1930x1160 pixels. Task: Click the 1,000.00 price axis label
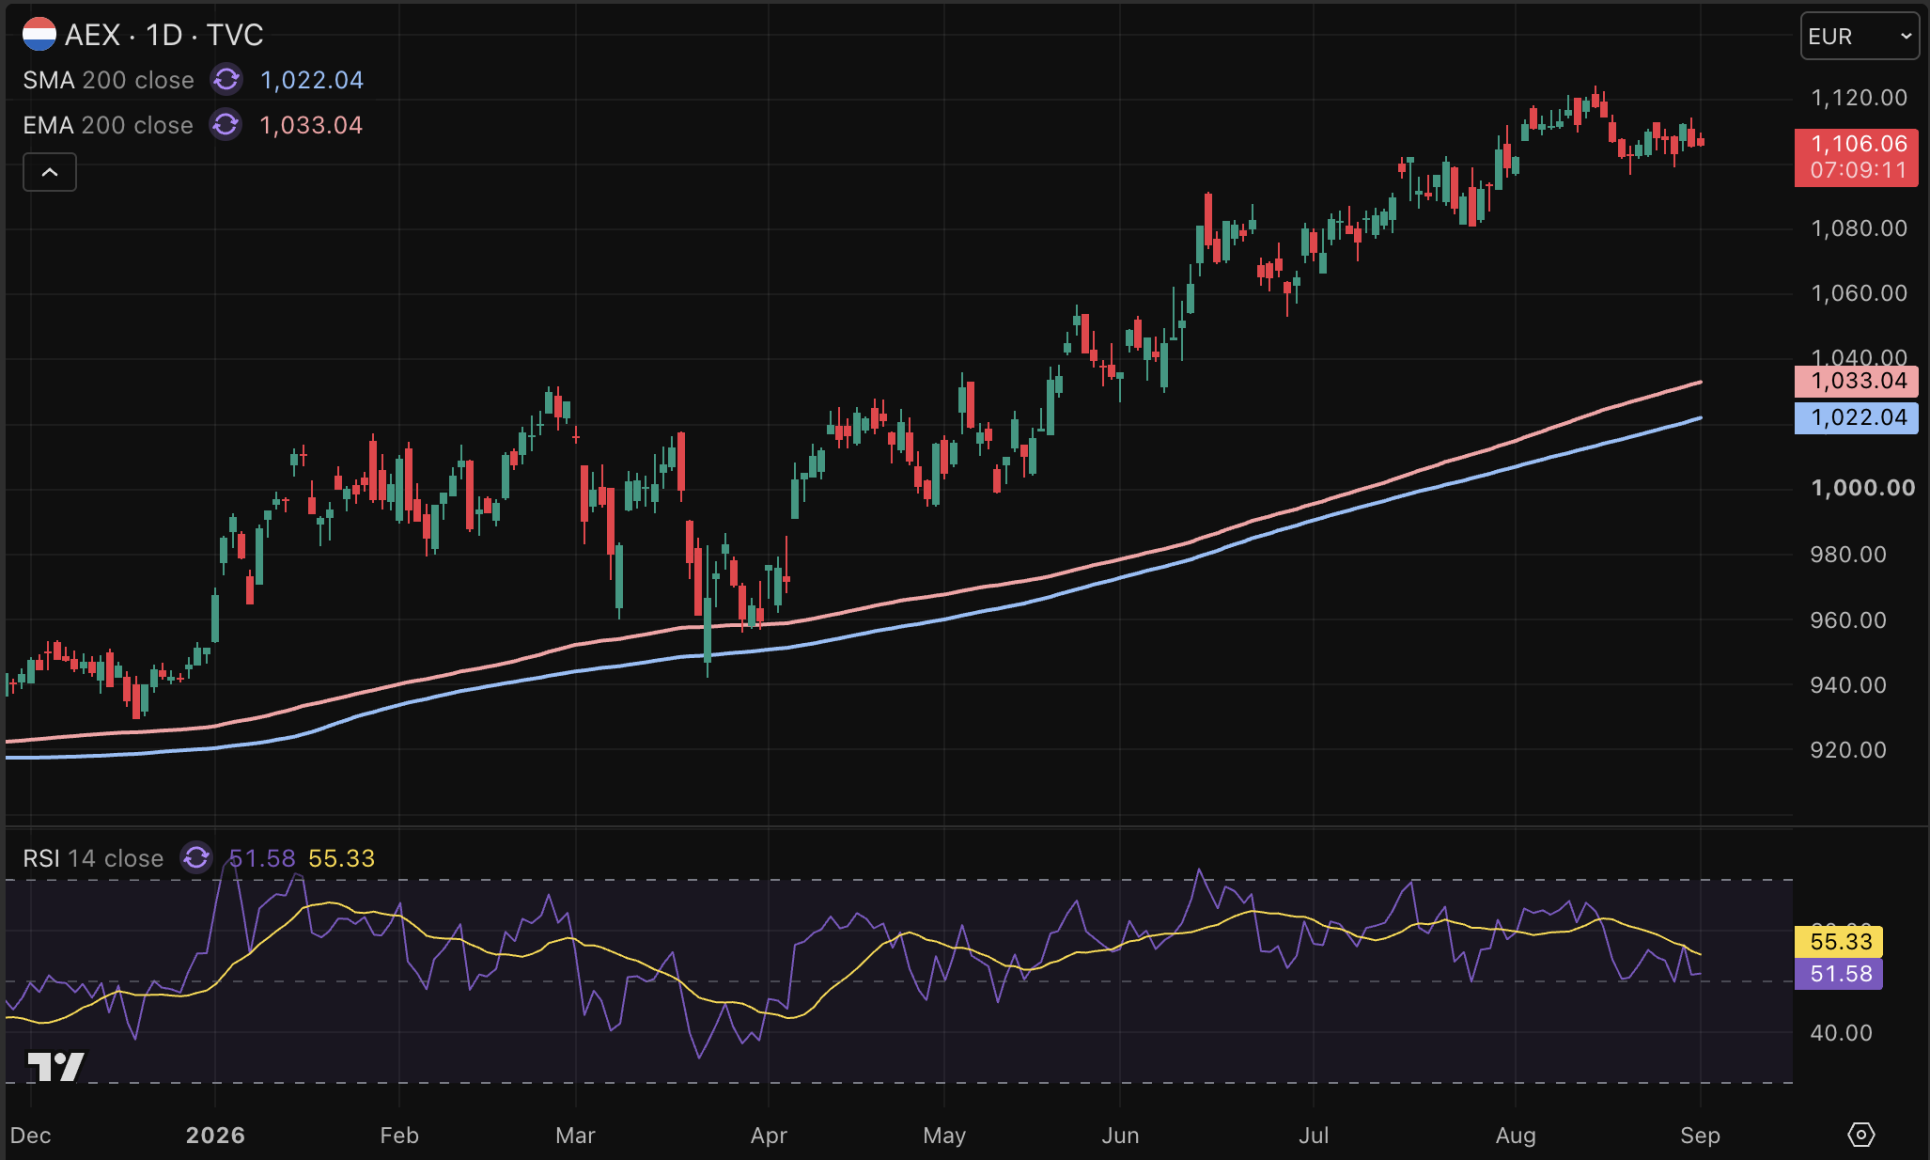point(1863,489)
